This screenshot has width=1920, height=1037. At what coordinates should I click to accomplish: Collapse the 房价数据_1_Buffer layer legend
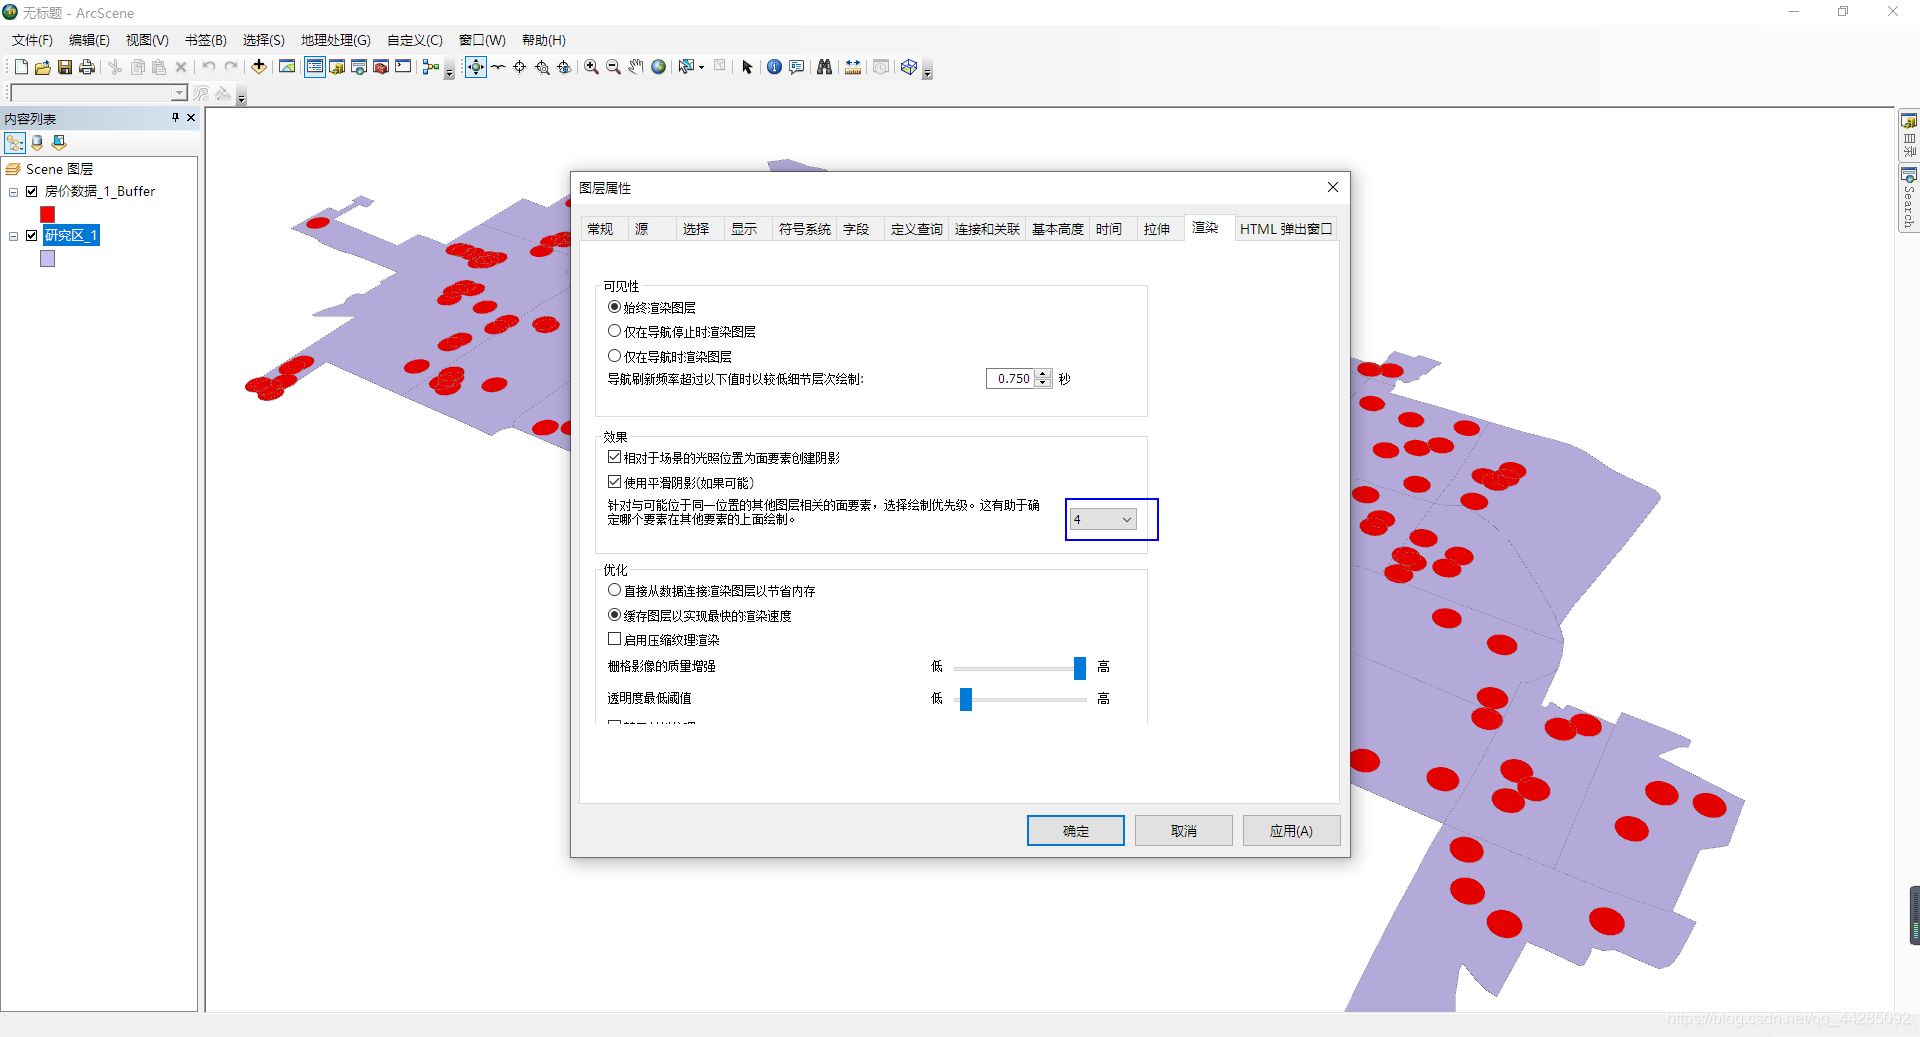(x=13, y=192)
